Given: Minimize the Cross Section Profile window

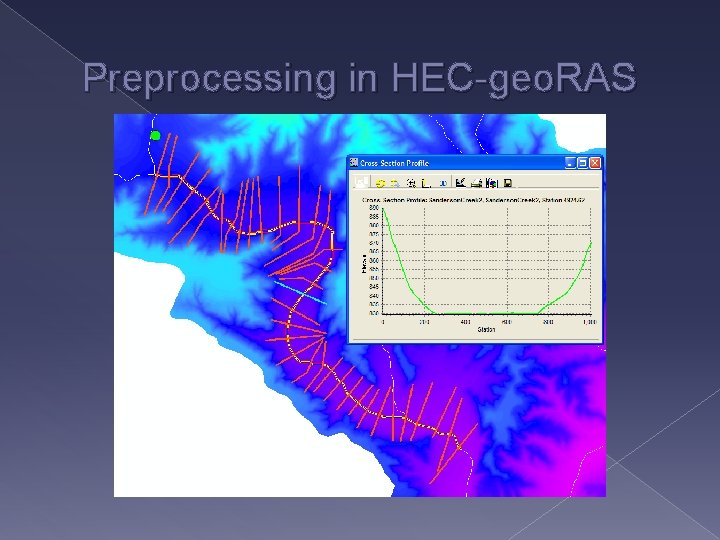Looking at the screenshot, I should [570, 163].
